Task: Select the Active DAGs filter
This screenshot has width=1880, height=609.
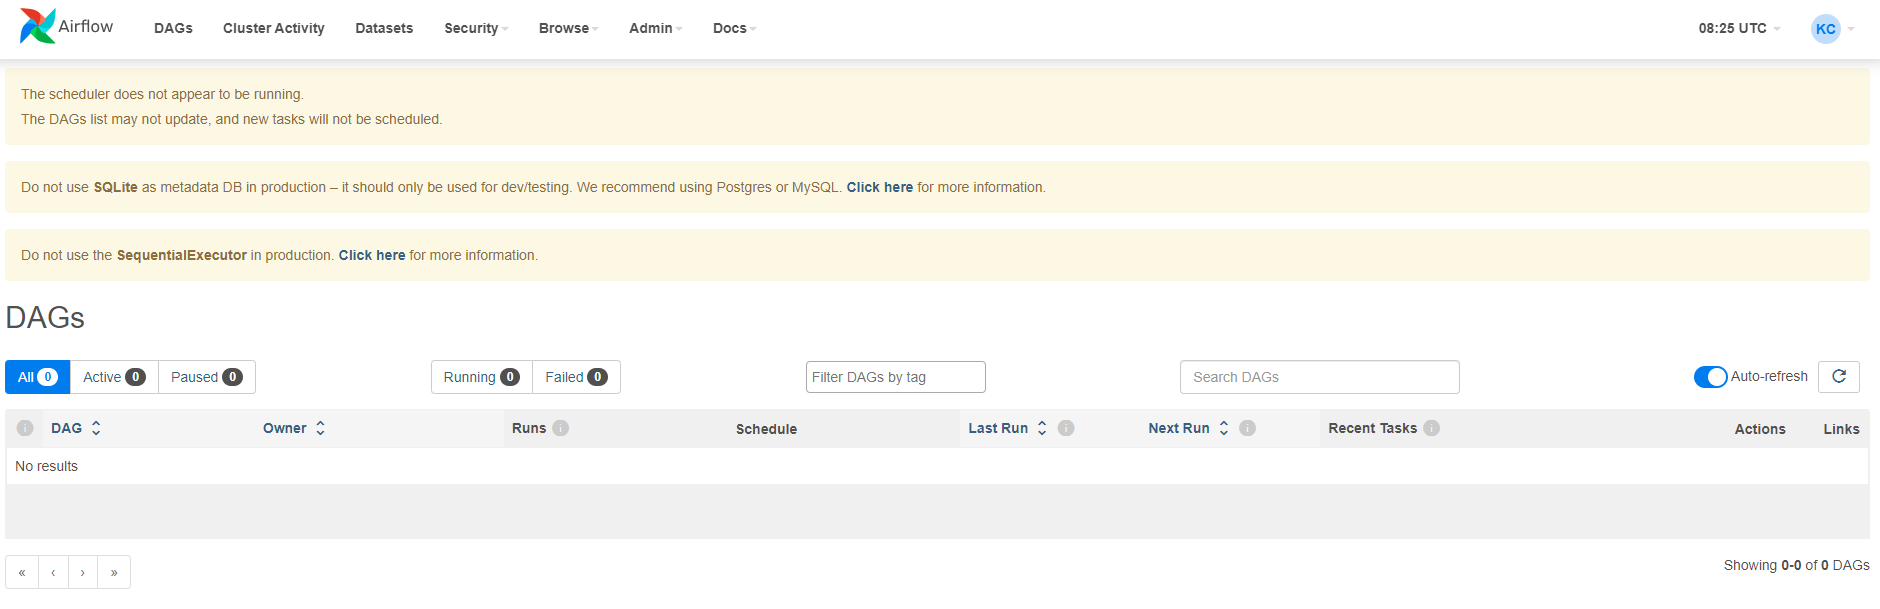Action: (114, 377)
